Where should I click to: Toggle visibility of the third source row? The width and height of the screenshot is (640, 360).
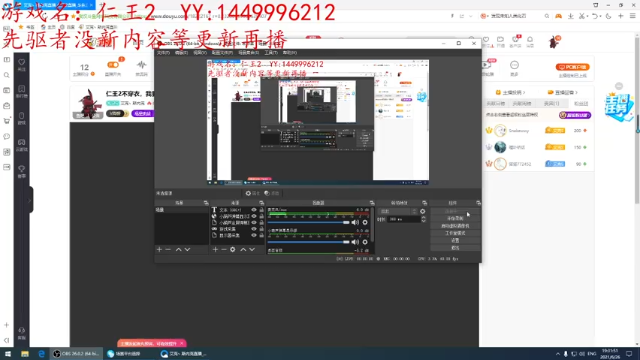[254, 223]
